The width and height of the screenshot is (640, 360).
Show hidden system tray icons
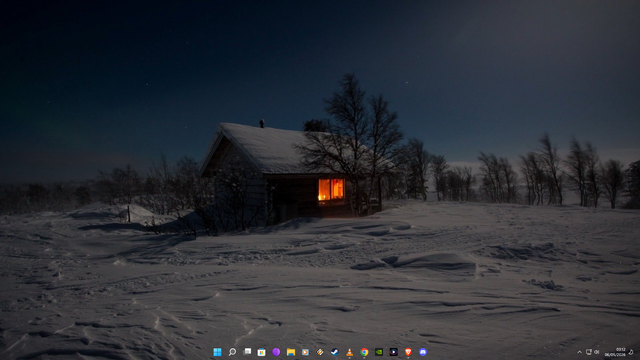(580, 352)
